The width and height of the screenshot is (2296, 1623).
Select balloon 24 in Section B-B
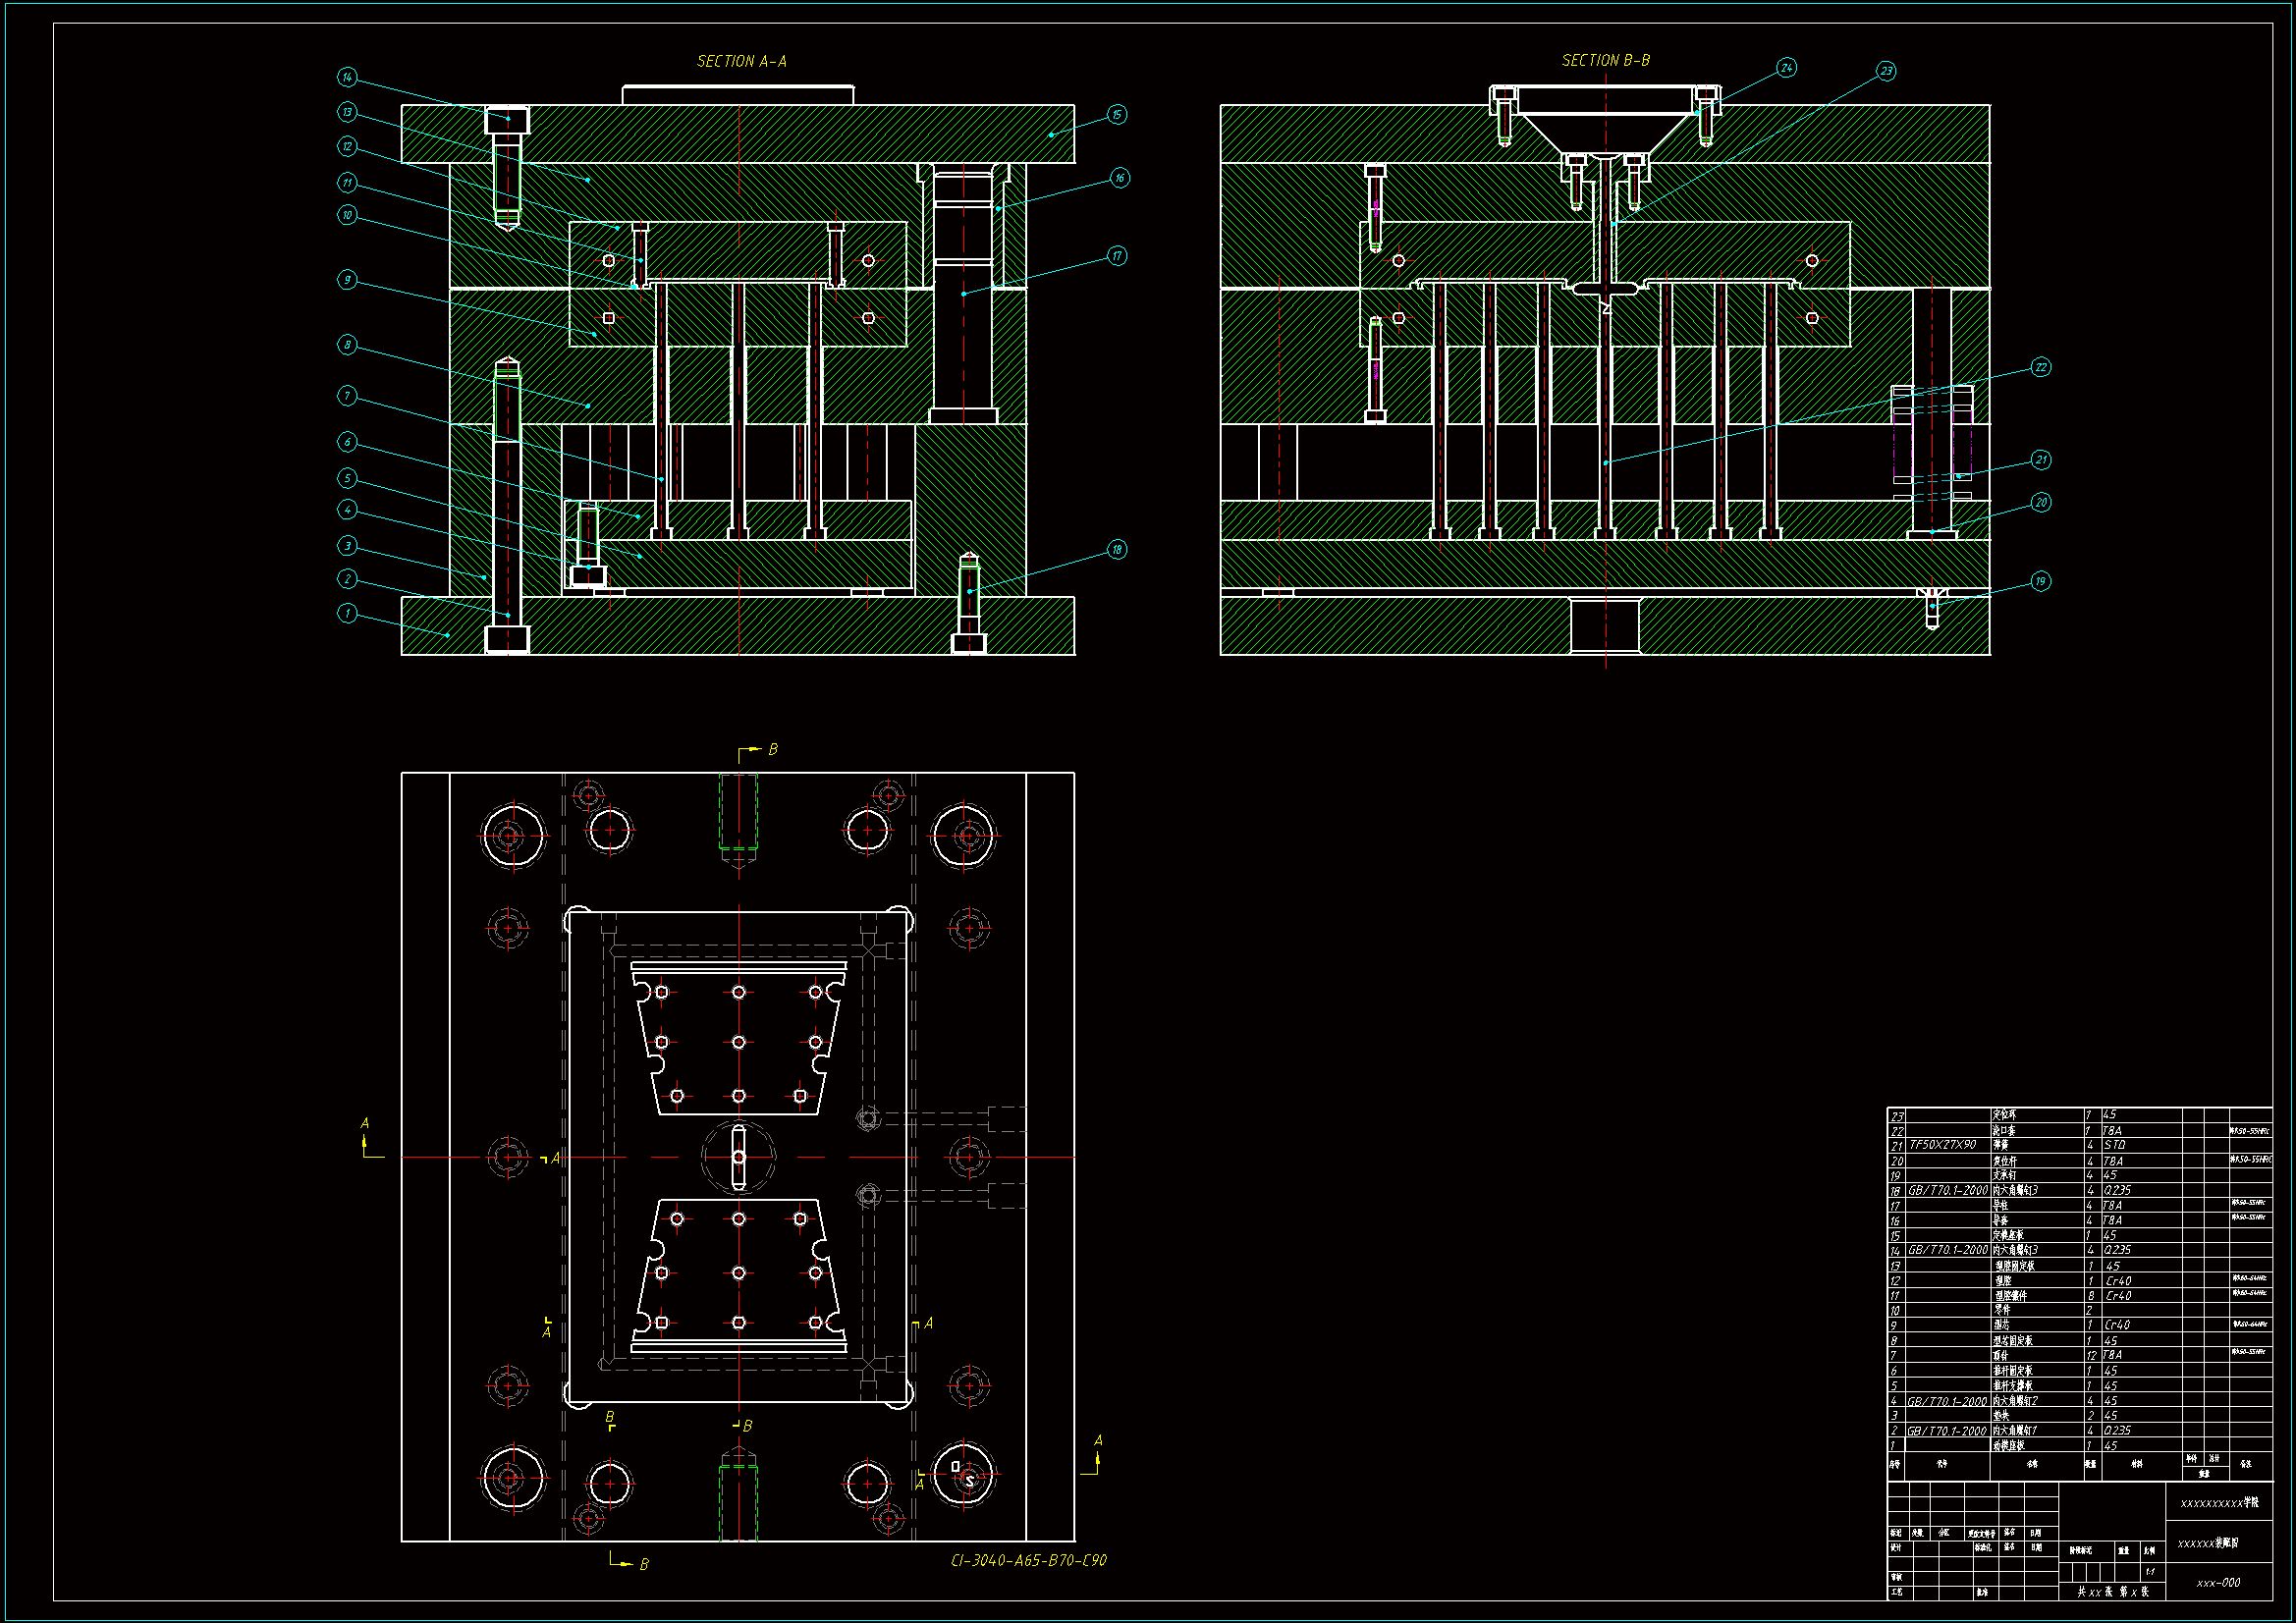point(1786,68)
